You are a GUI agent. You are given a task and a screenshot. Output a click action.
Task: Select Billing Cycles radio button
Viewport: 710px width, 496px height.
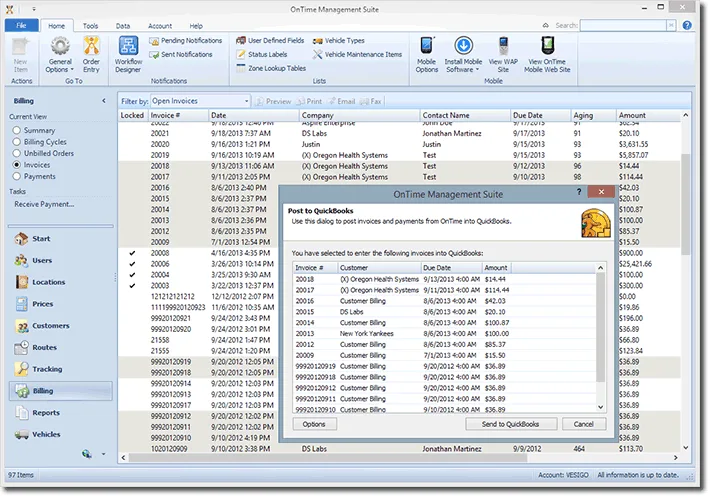pos(17,142)
